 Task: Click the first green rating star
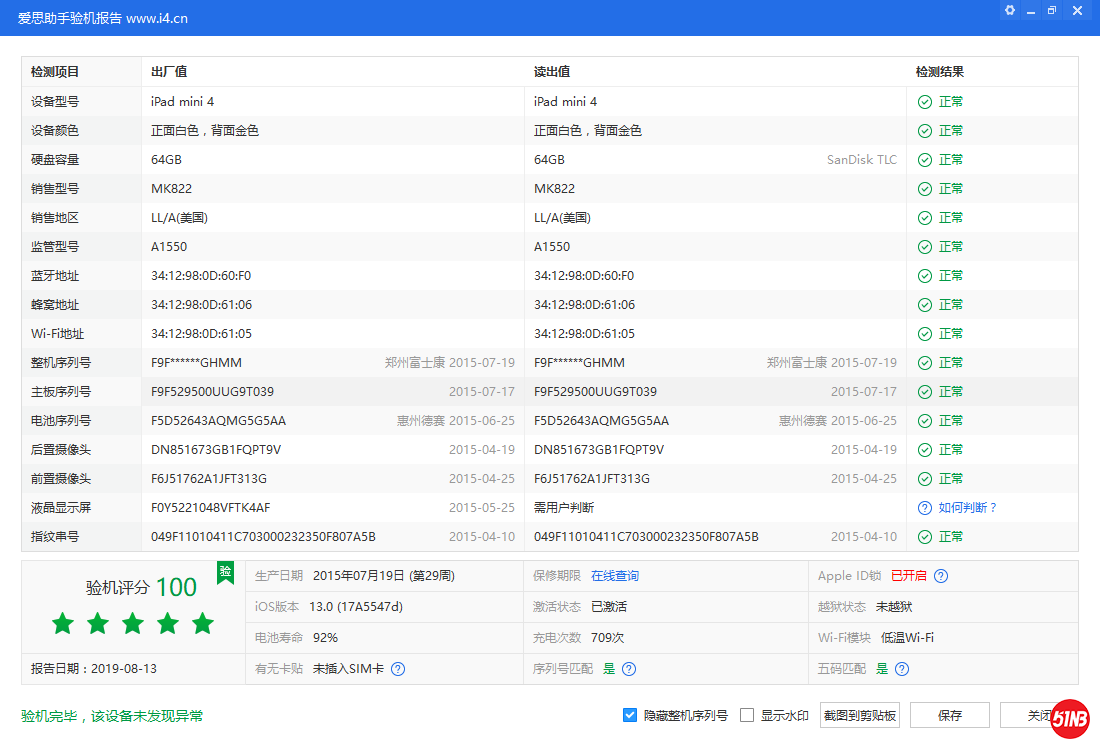tap(63, 624)
